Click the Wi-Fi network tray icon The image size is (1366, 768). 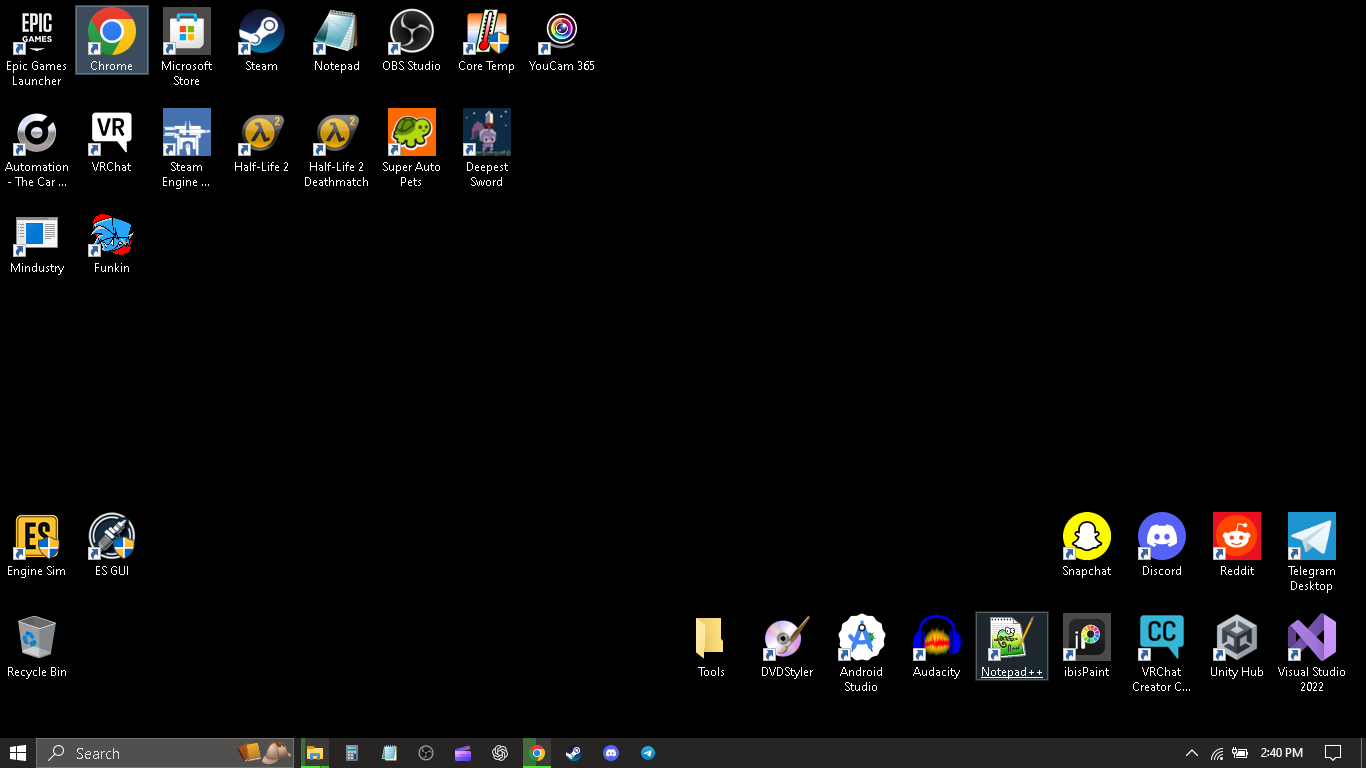click(x=1217, y=753)
